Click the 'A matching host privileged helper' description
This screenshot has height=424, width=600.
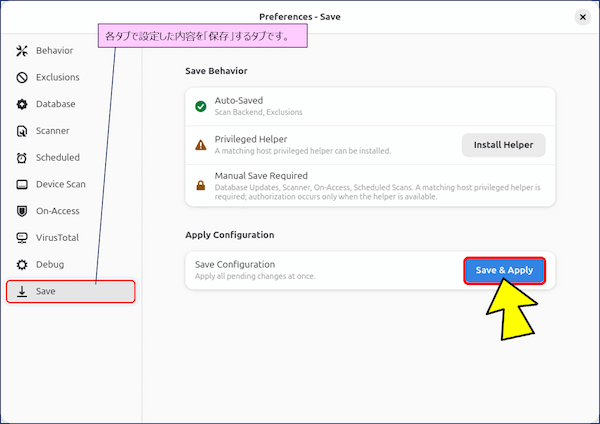303,151
